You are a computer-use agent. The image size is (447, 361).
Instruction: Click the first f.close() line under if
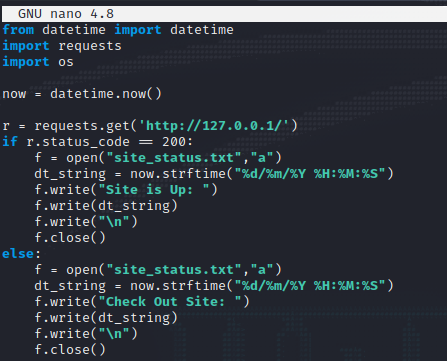pos(70,238)
